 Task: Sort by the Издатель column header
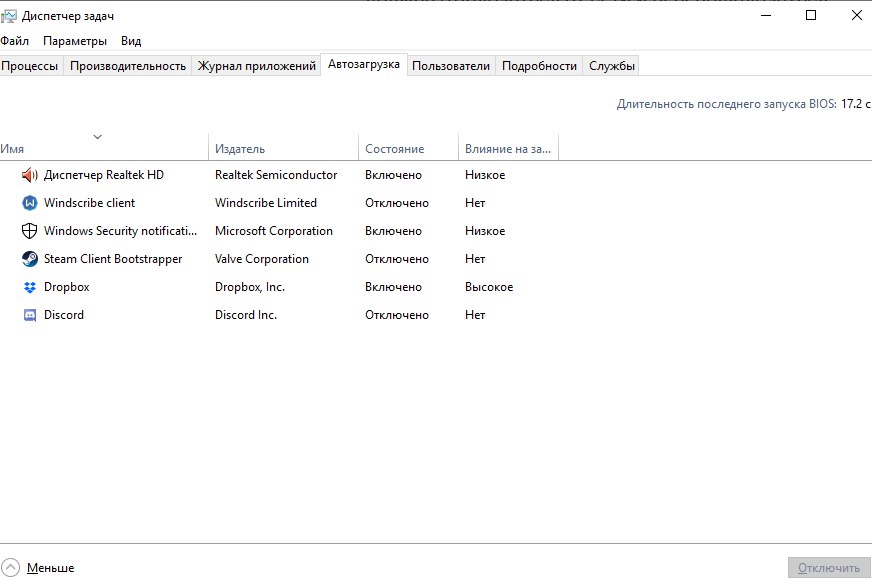[x=284, y=148]
